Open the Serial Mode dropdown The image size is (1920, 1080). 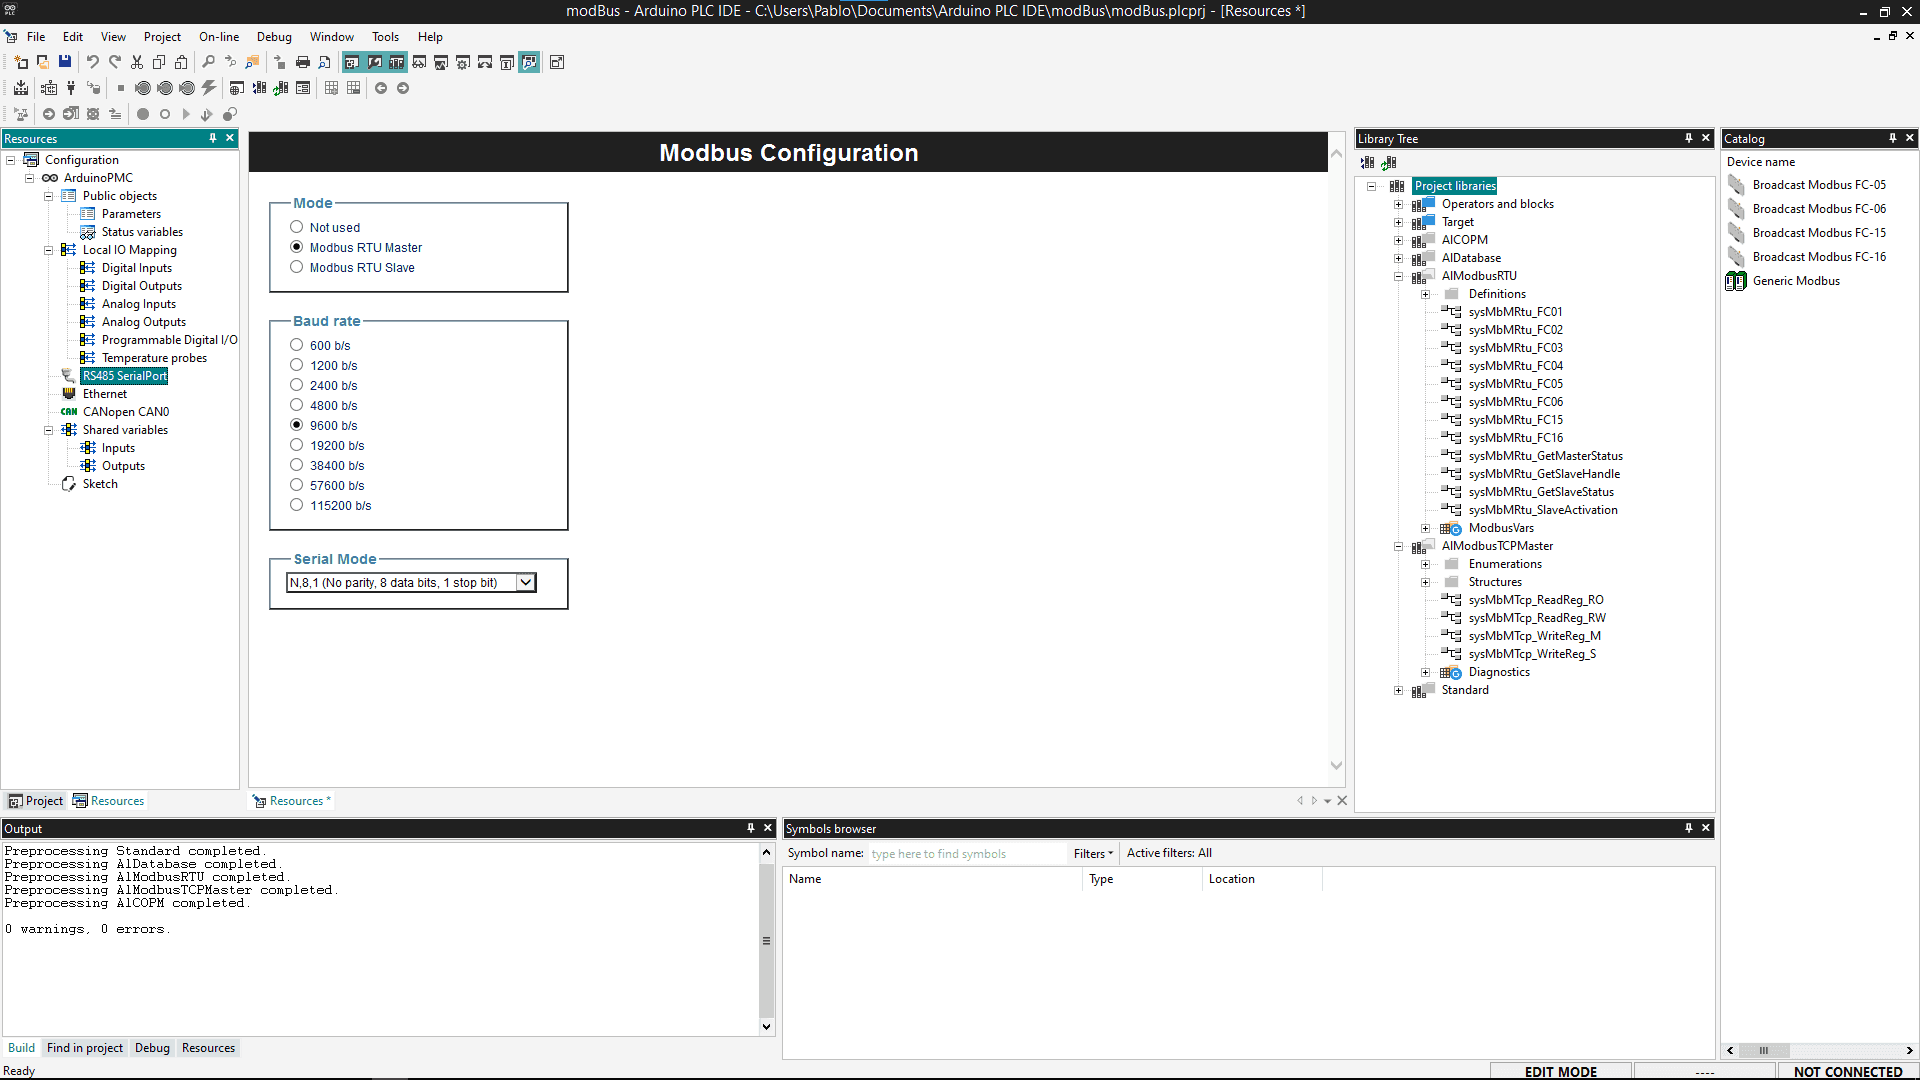[525, 582]
